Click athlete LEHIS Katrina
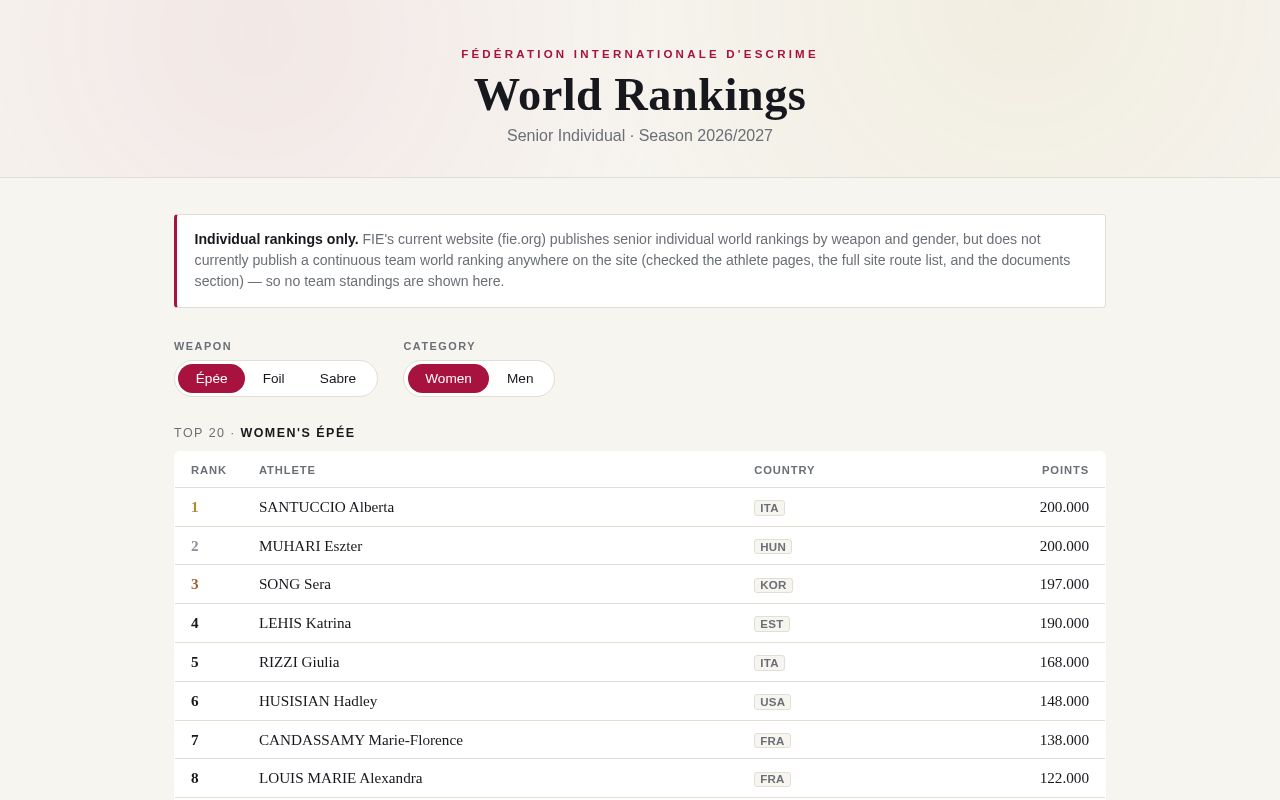 [x=305, y=623]
